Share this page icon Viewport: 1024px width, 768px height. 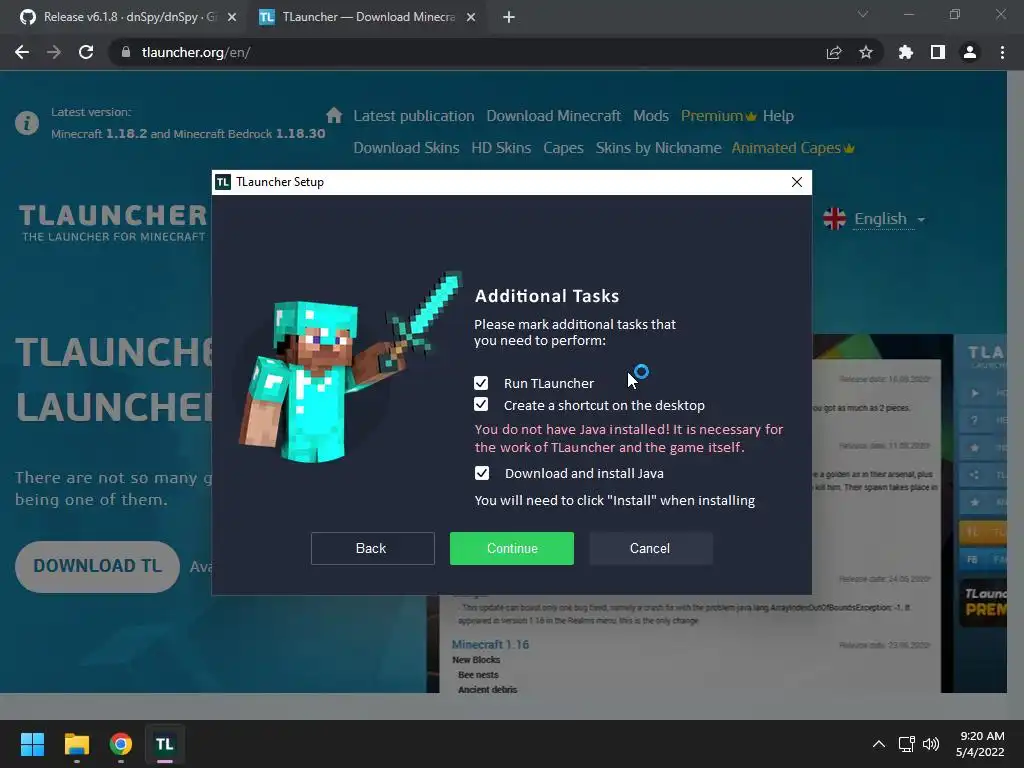click(834, 52)
